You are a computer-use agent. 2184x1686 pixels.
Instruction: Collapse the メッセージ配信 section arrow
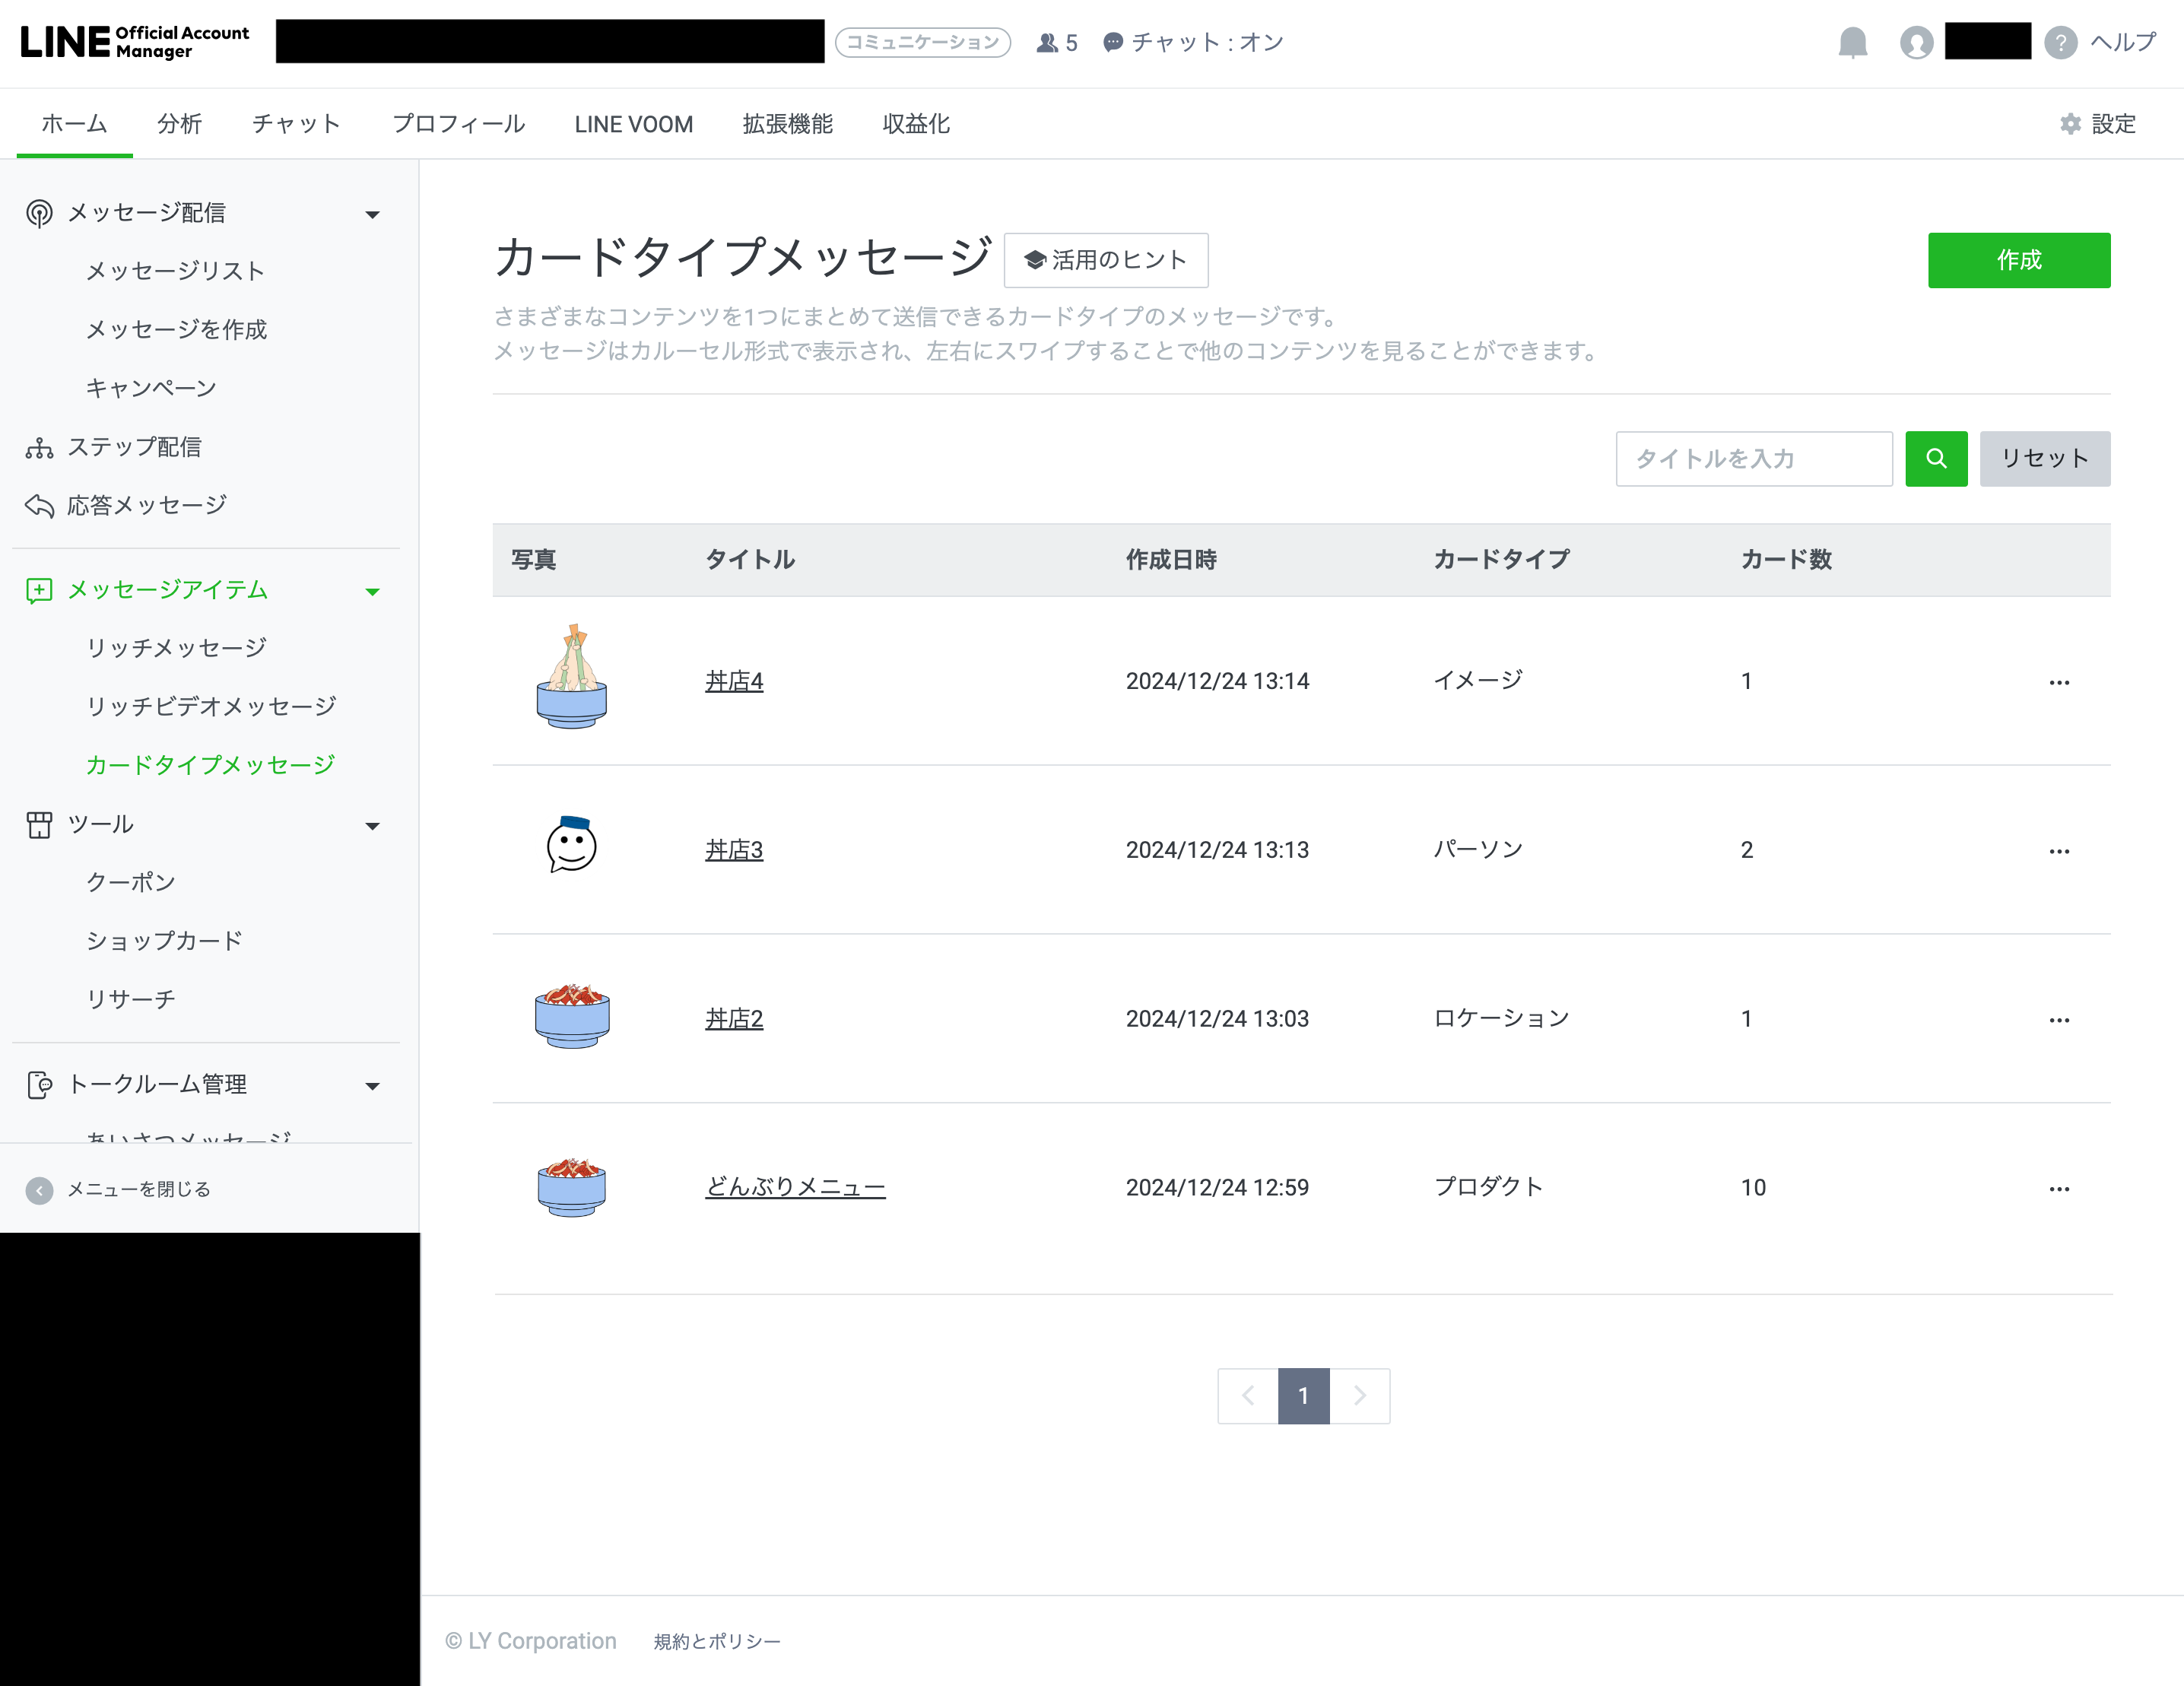pos(373,214)
